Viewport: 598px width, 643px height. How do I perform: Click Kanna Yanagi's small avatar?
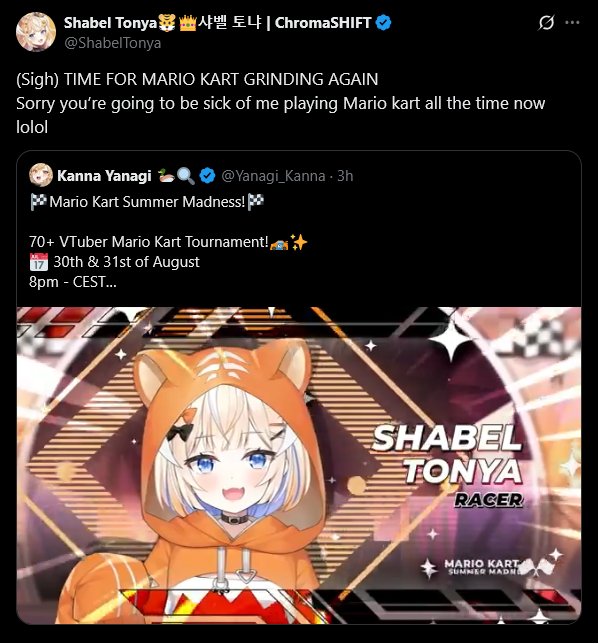click(41, 175)
